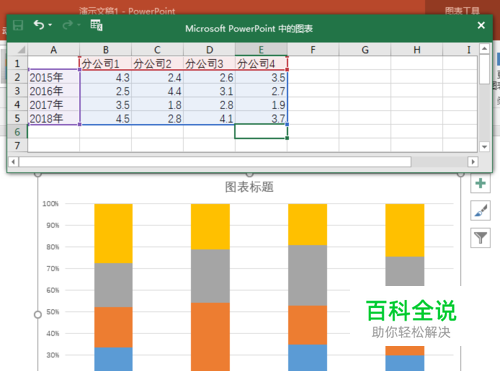Screen dimensions: 500x371
Task: Click the Chart Elements plus button
Action: 480,183
